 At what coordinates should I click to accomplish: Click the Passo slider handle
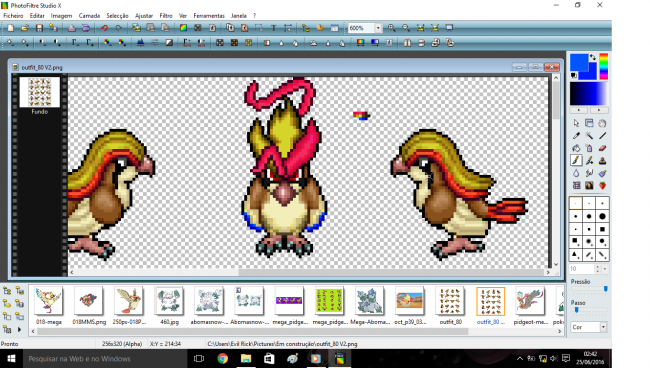[576, 309]
